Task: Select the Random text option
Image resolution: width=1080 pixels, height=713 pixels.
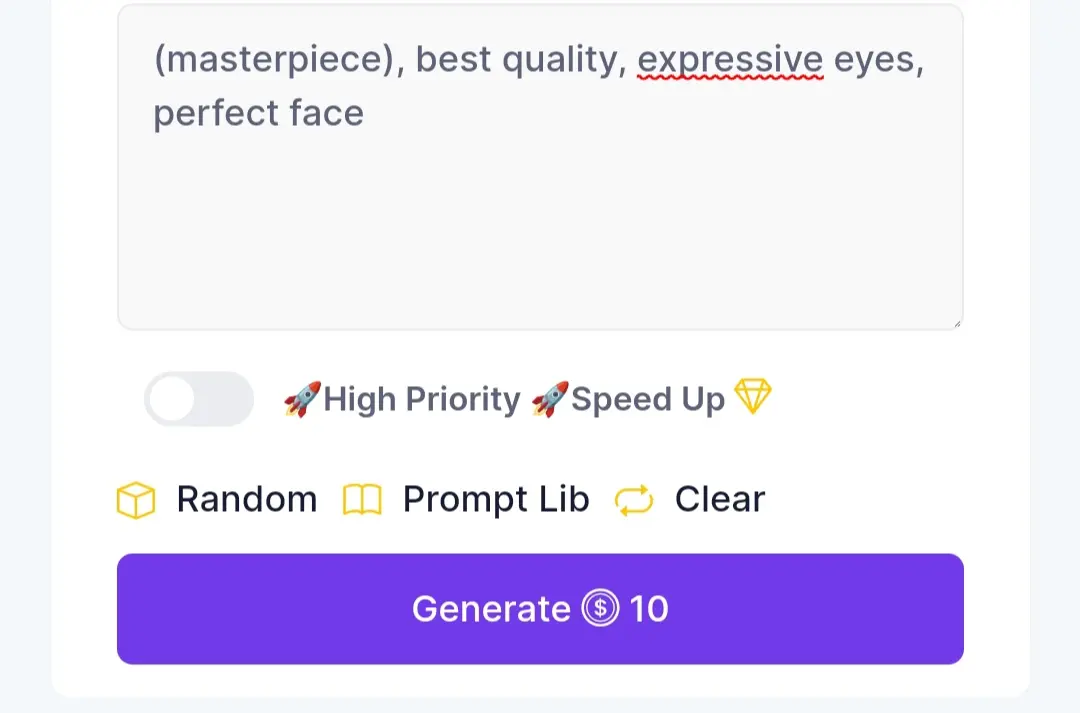Action: [247, 499]
